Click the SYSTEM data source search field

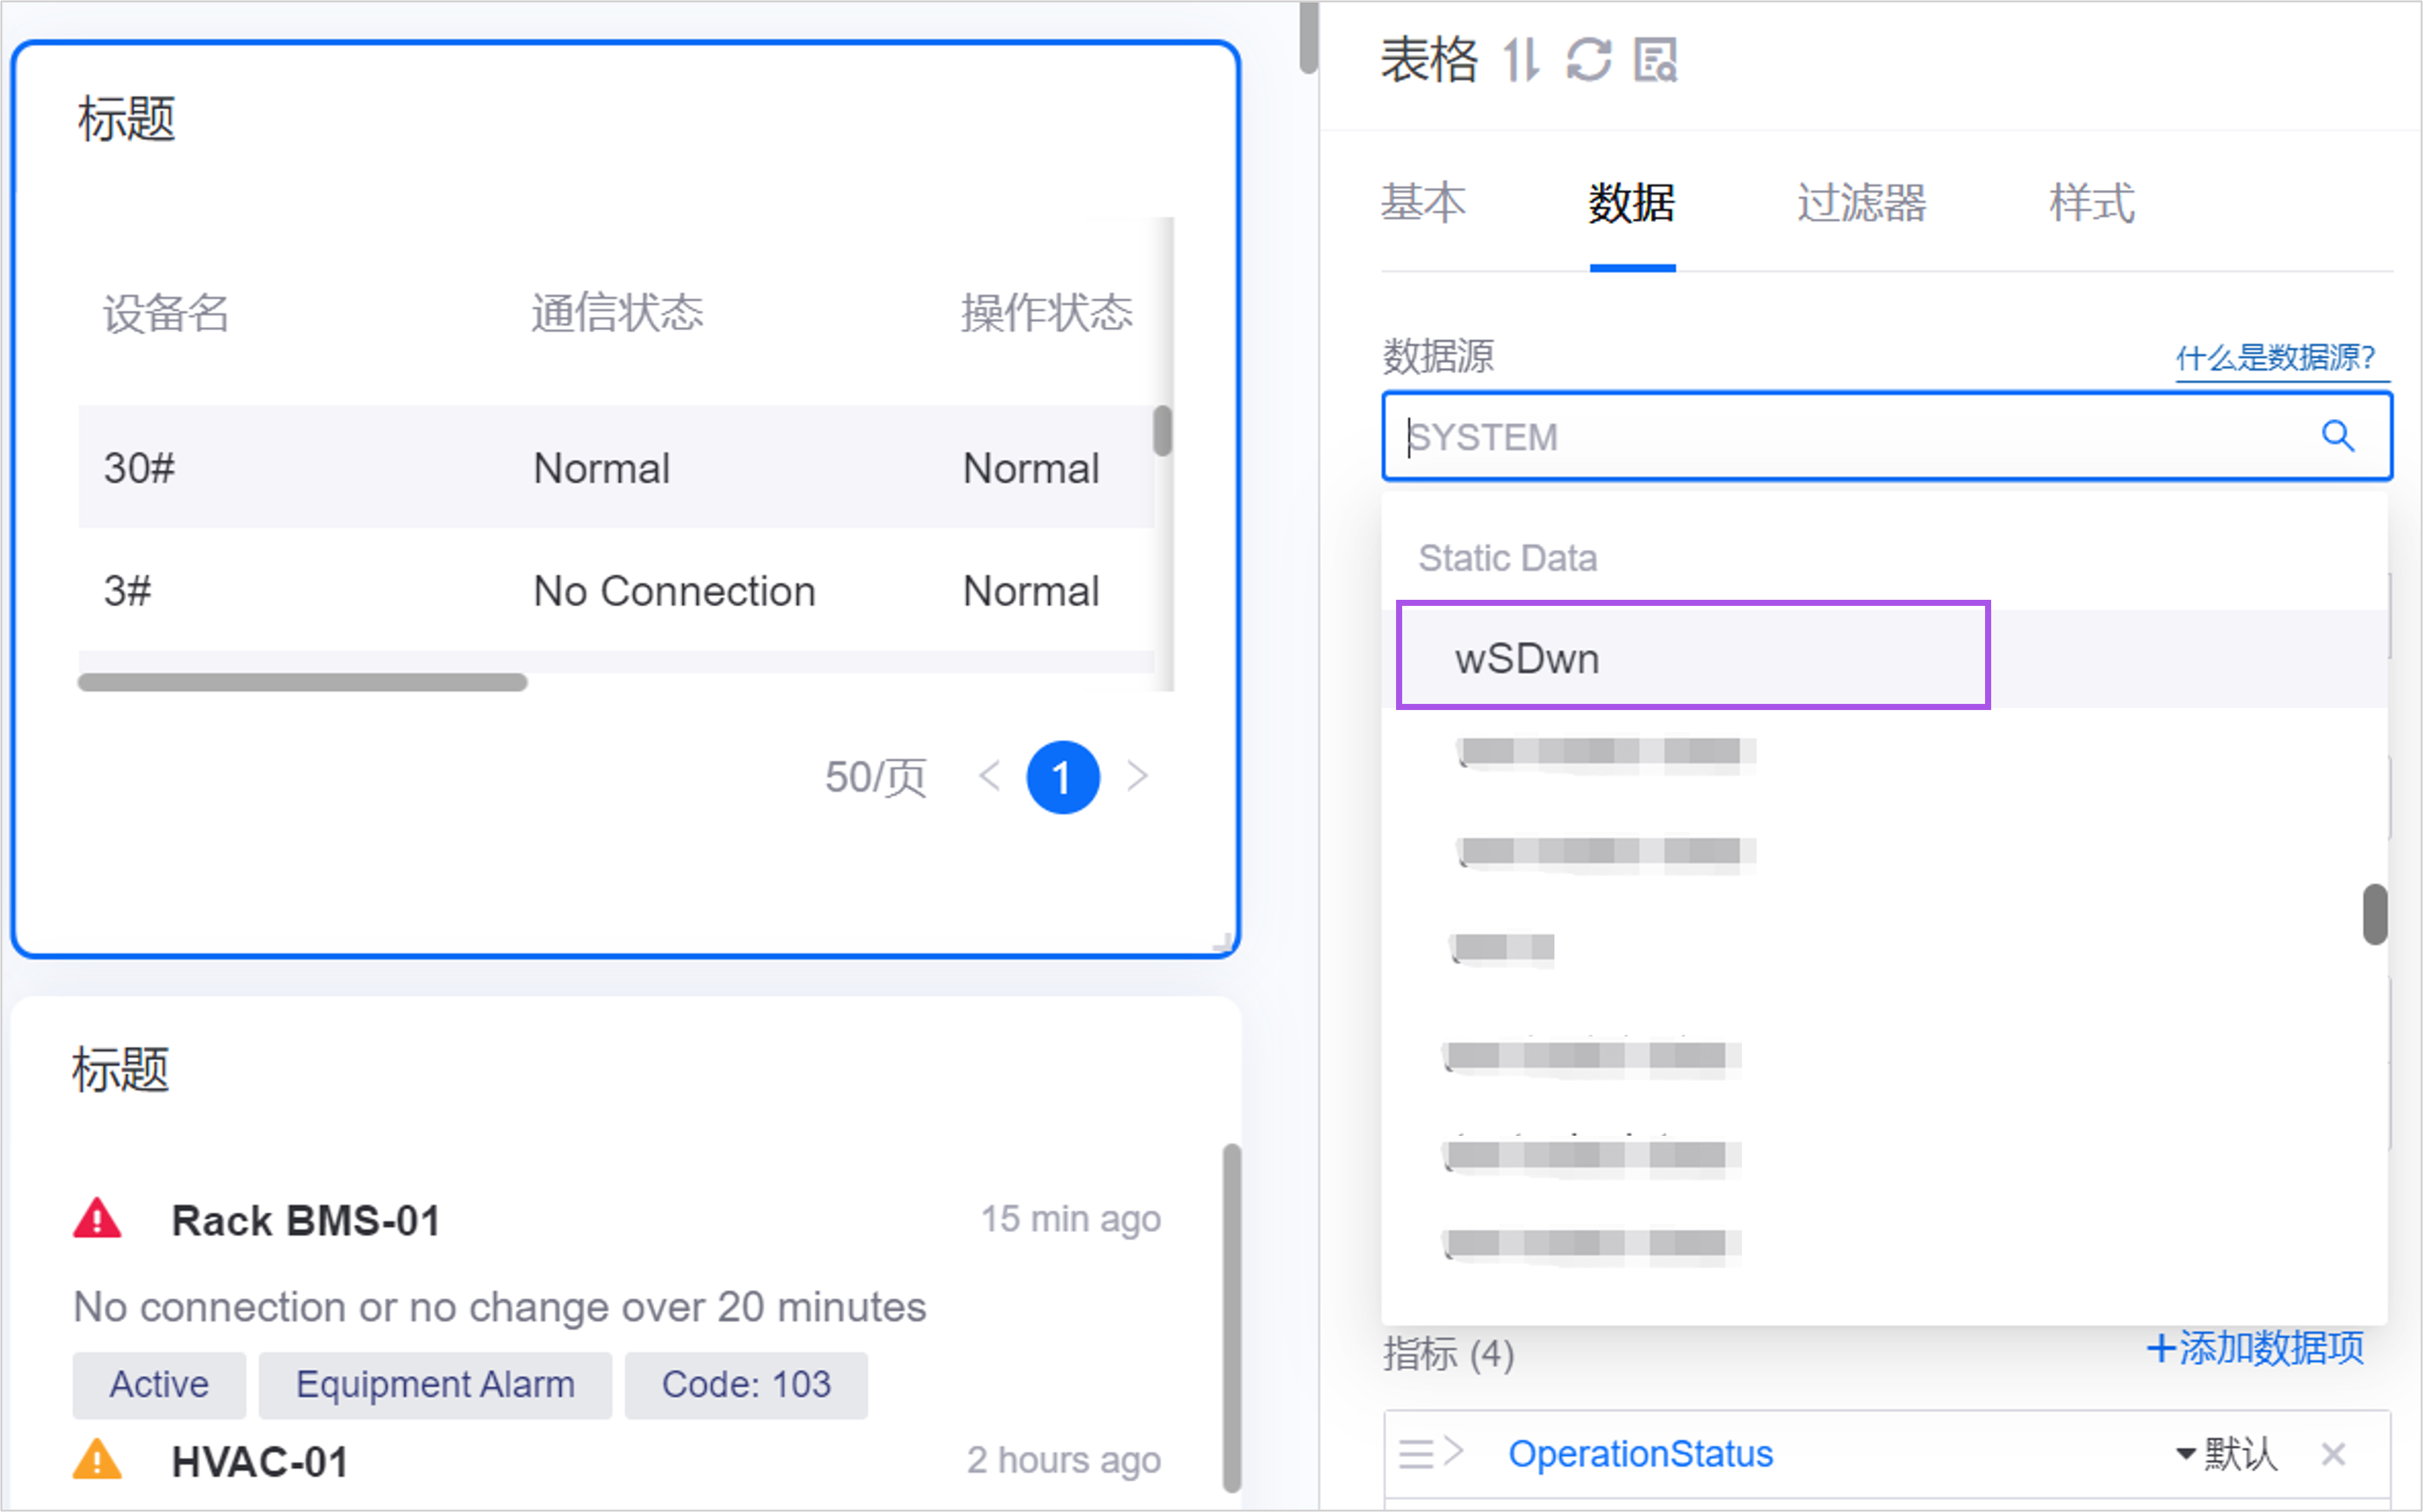pyautogui.click(x=1886, y=436)
